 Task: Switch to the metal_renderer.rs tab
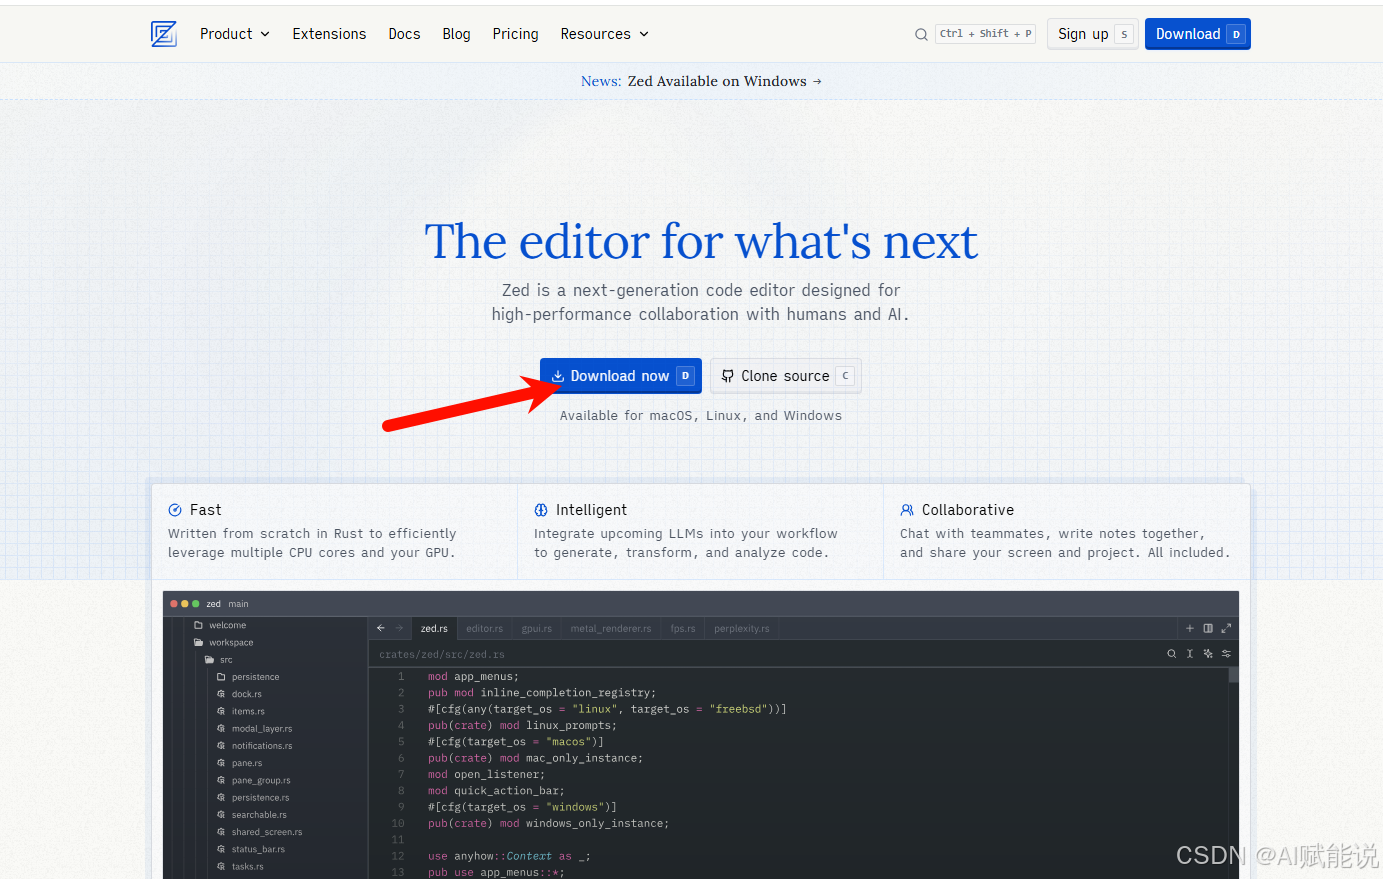pos(611,629)
